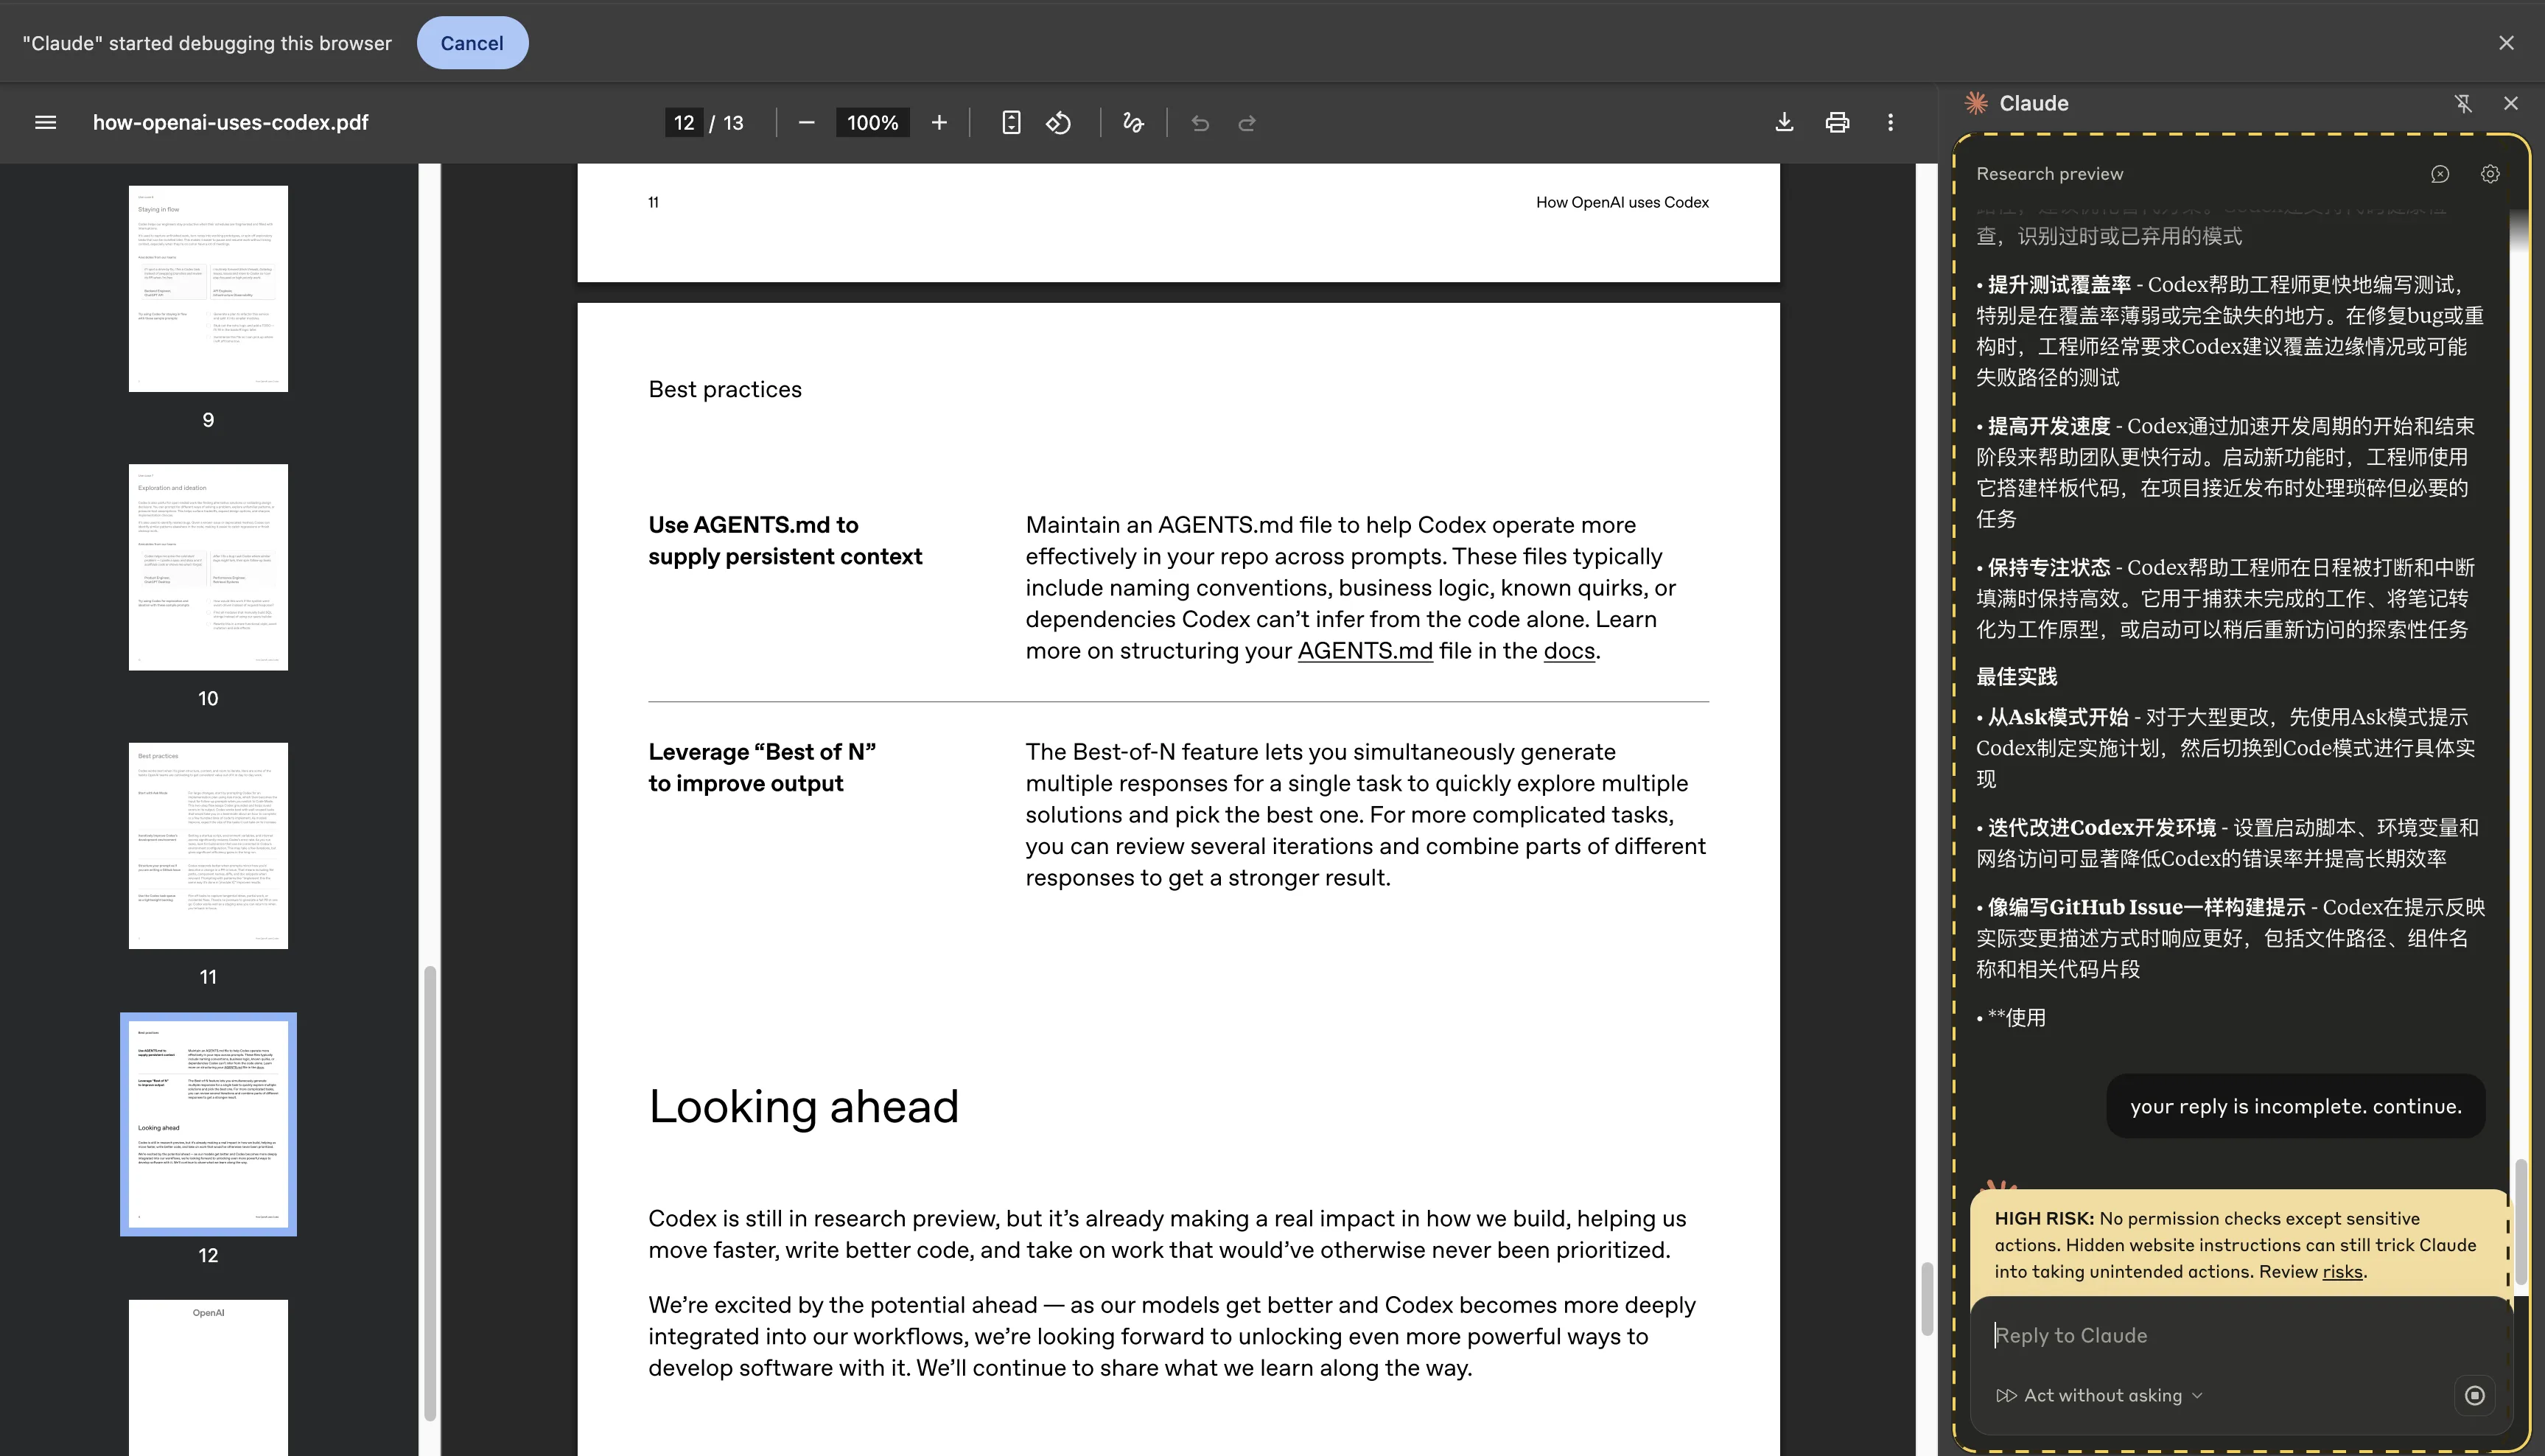Download the PDF file

[x=1784, y=122]
